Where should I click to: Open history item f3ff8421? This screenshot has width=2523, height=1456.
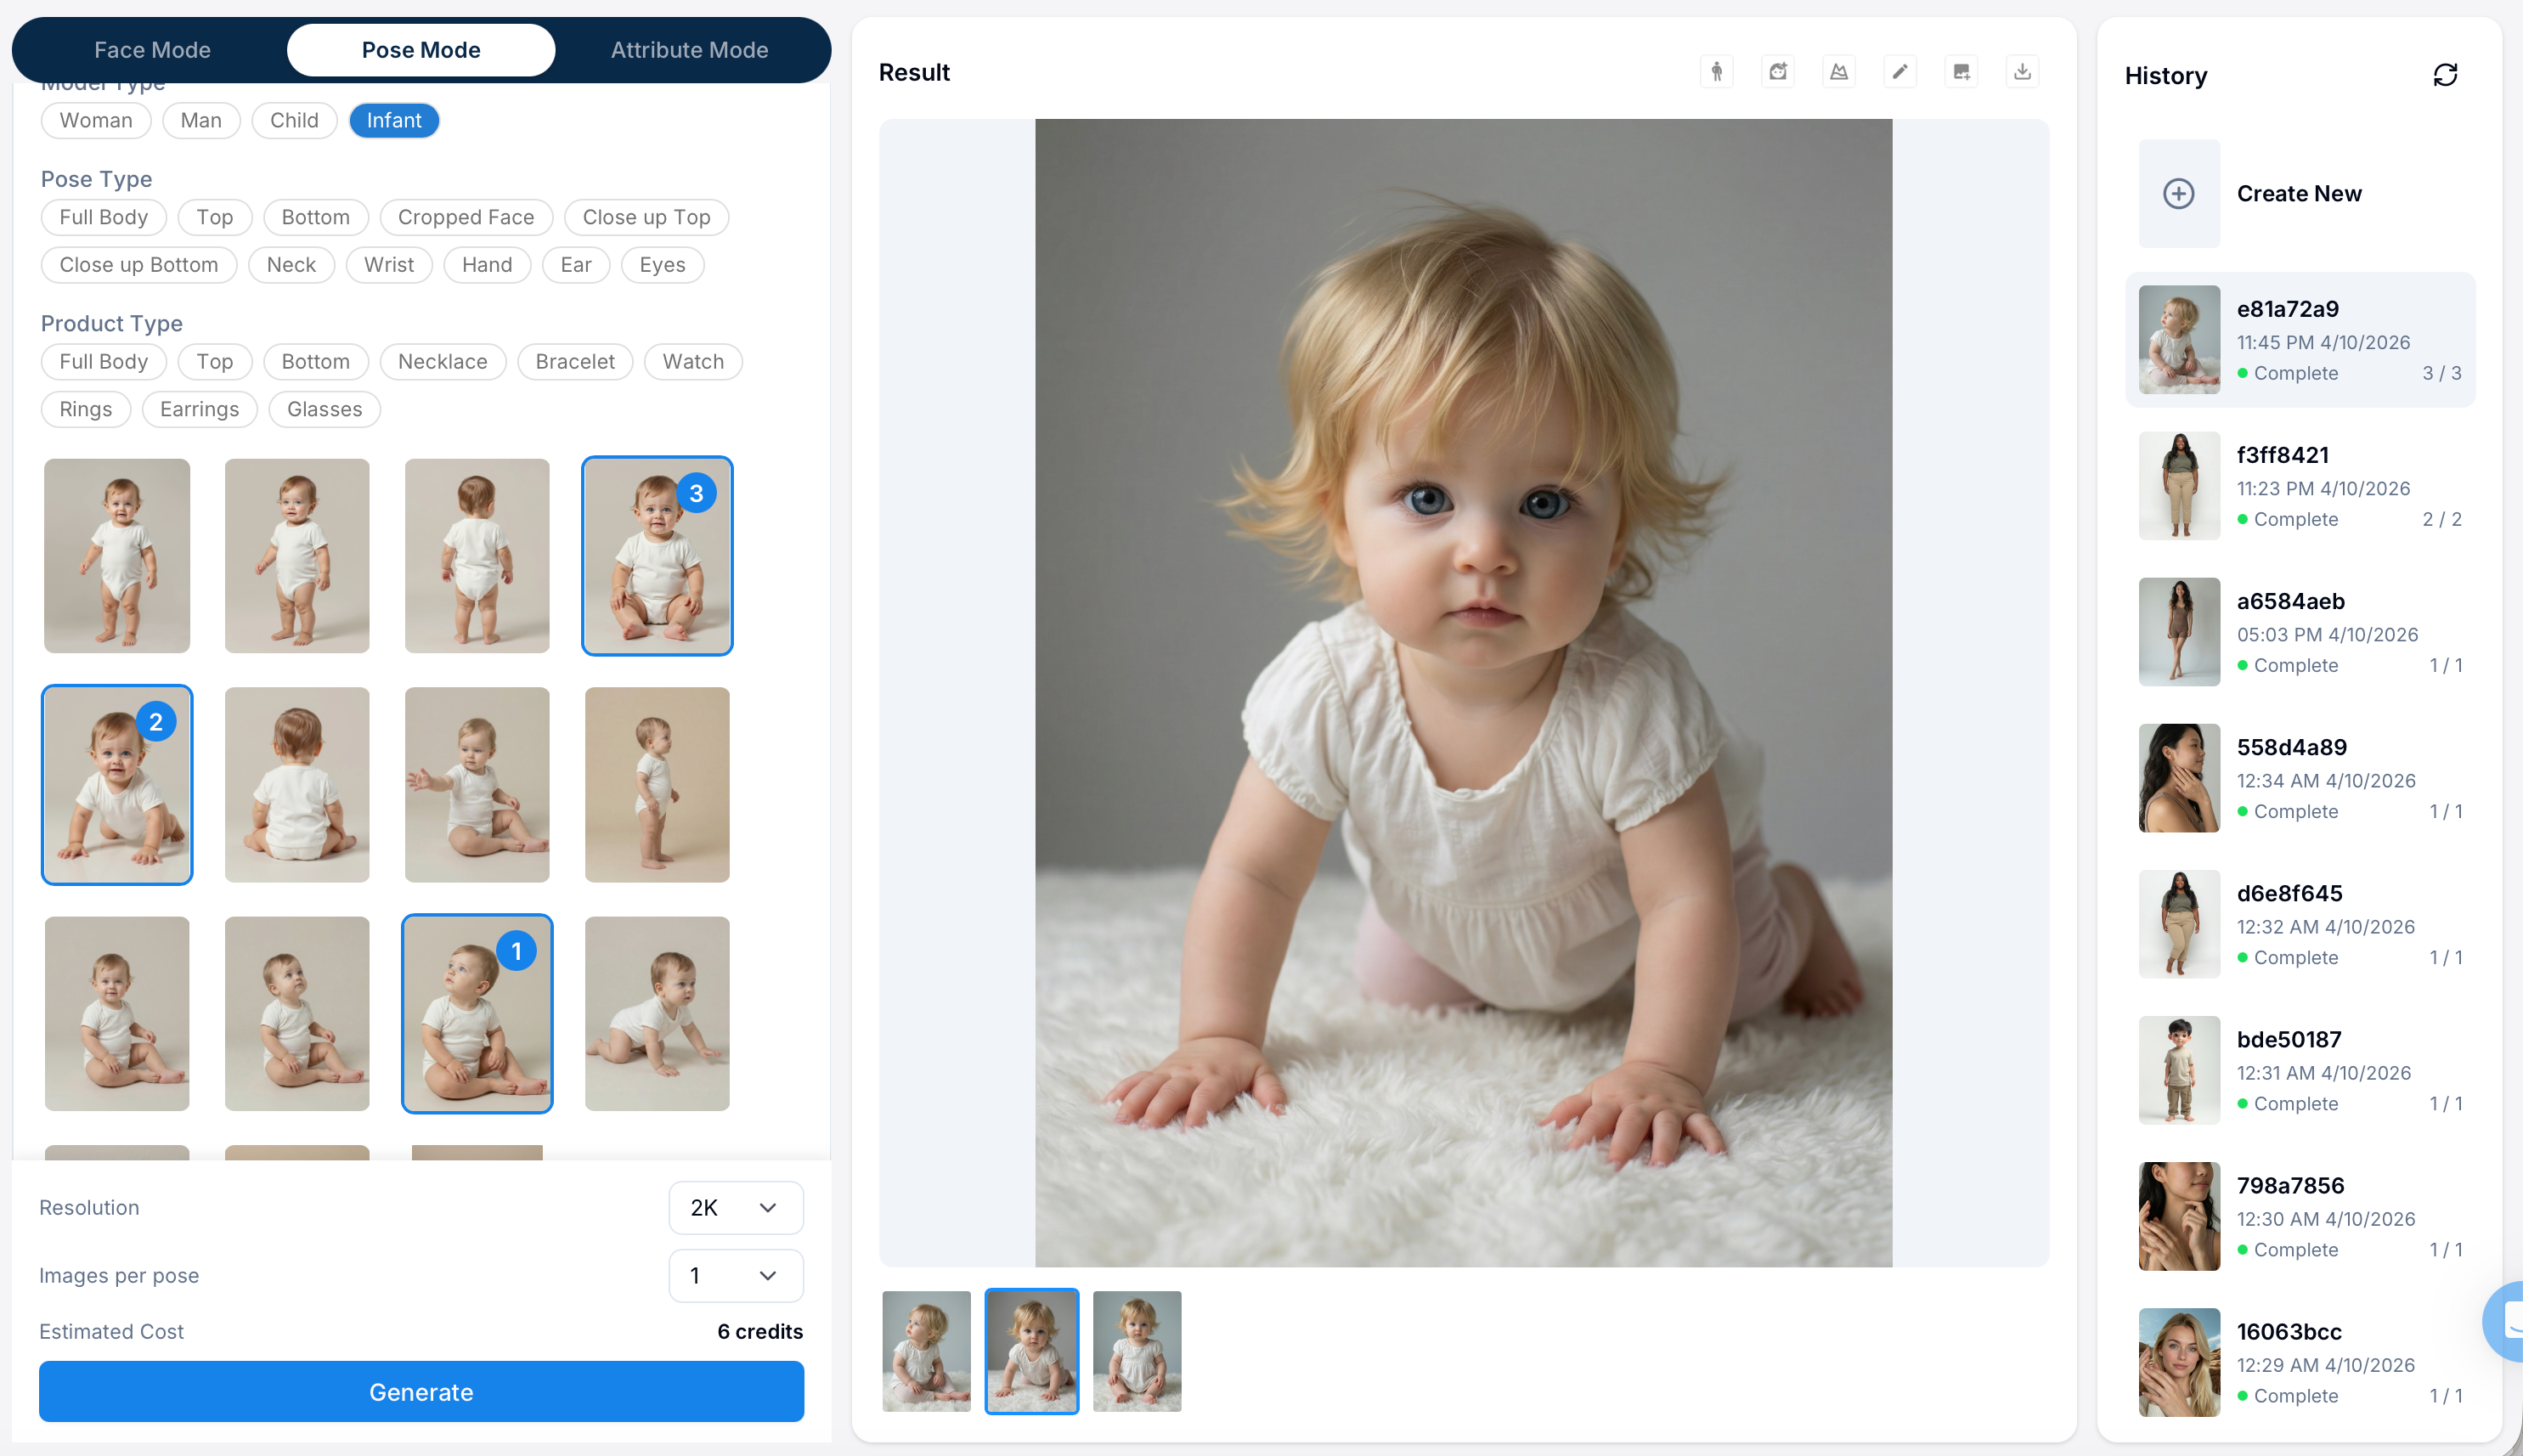pos(2299,486)
